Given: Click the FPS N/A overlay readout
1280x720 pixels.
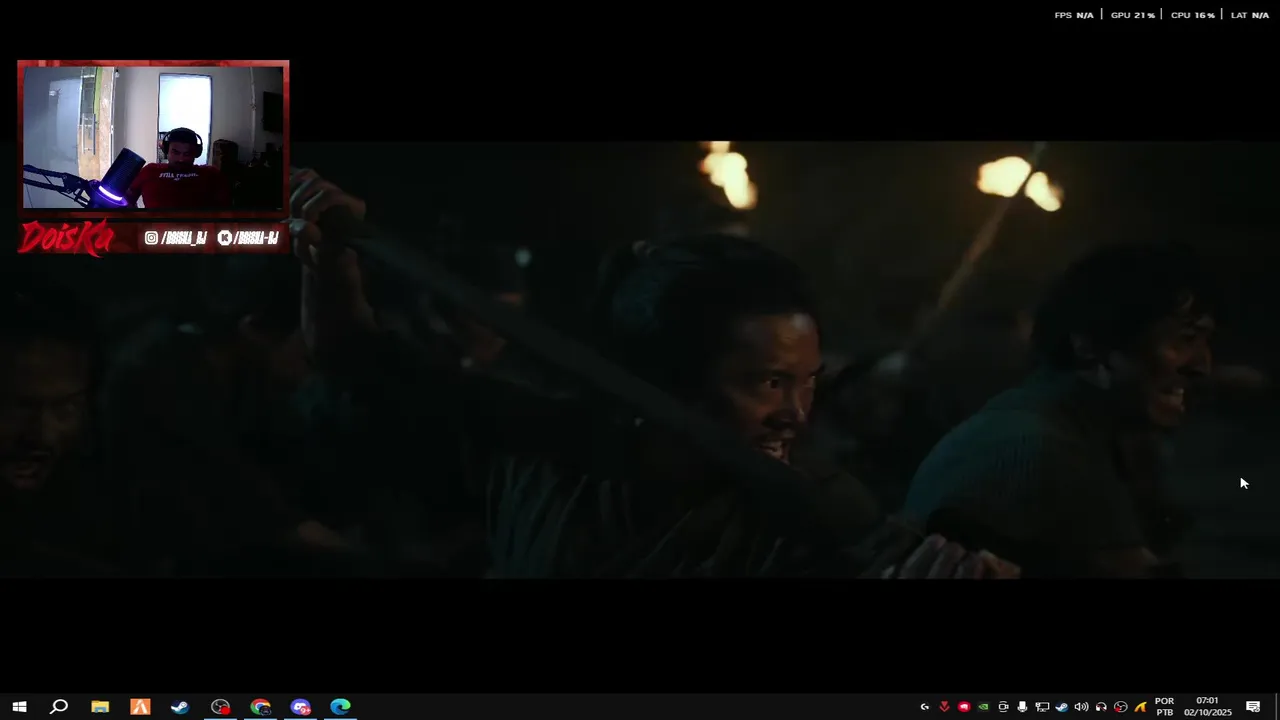Looking at the screenshot, I should [1074, 15].
